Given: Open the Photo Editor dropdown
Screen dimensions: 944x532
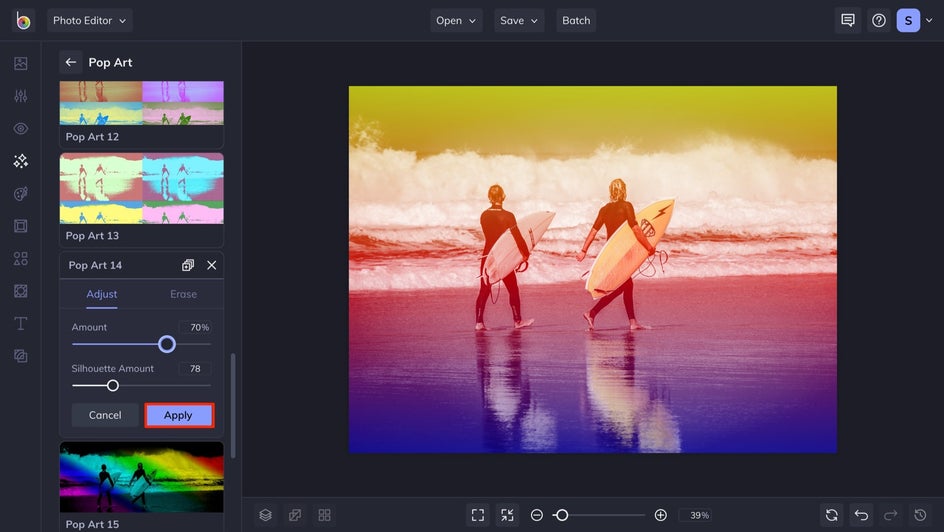Looking at the screenshot, I should click(x=90, y=20).
